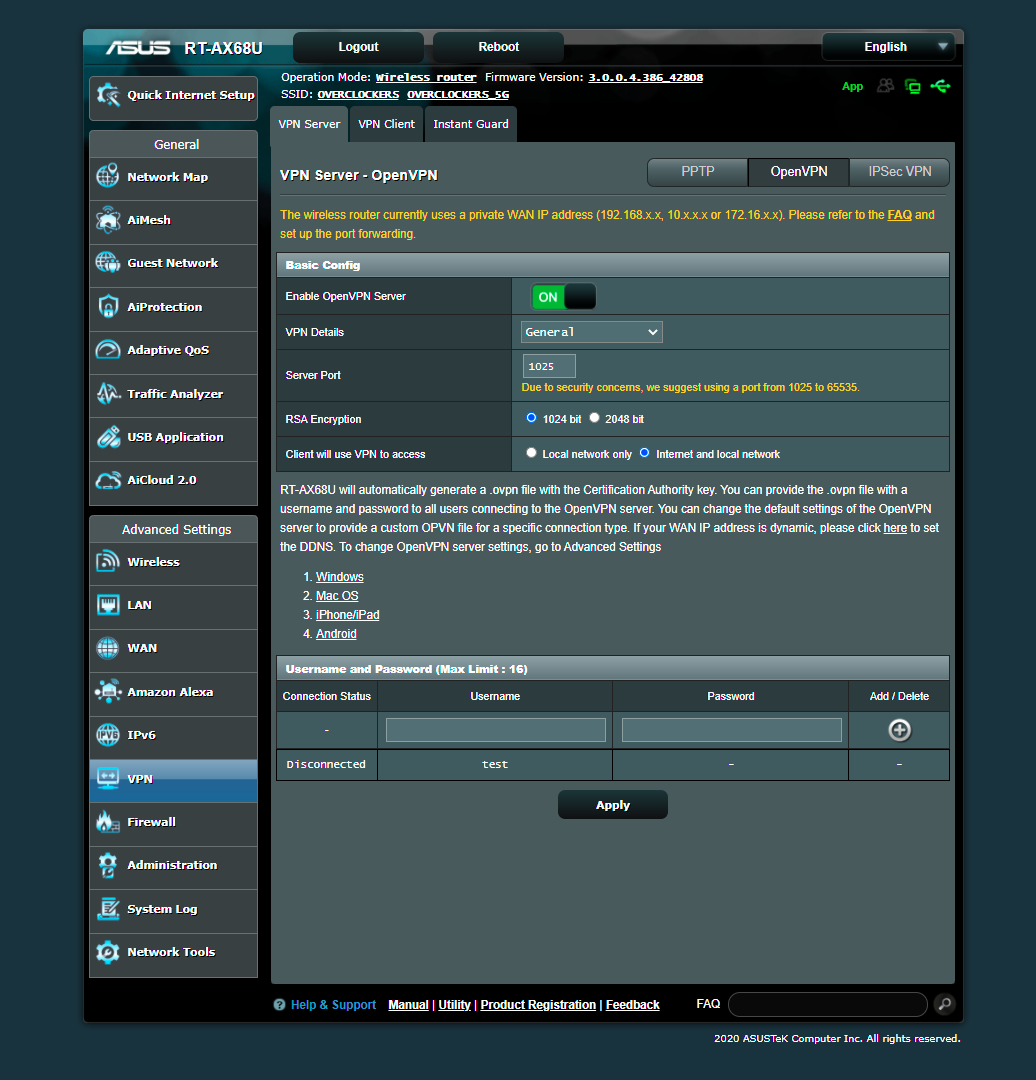Viewport: 1036px width, 1080px height.
Task: Select the 2048 bit RSA encryption option
Action: [x=594, y=417]
